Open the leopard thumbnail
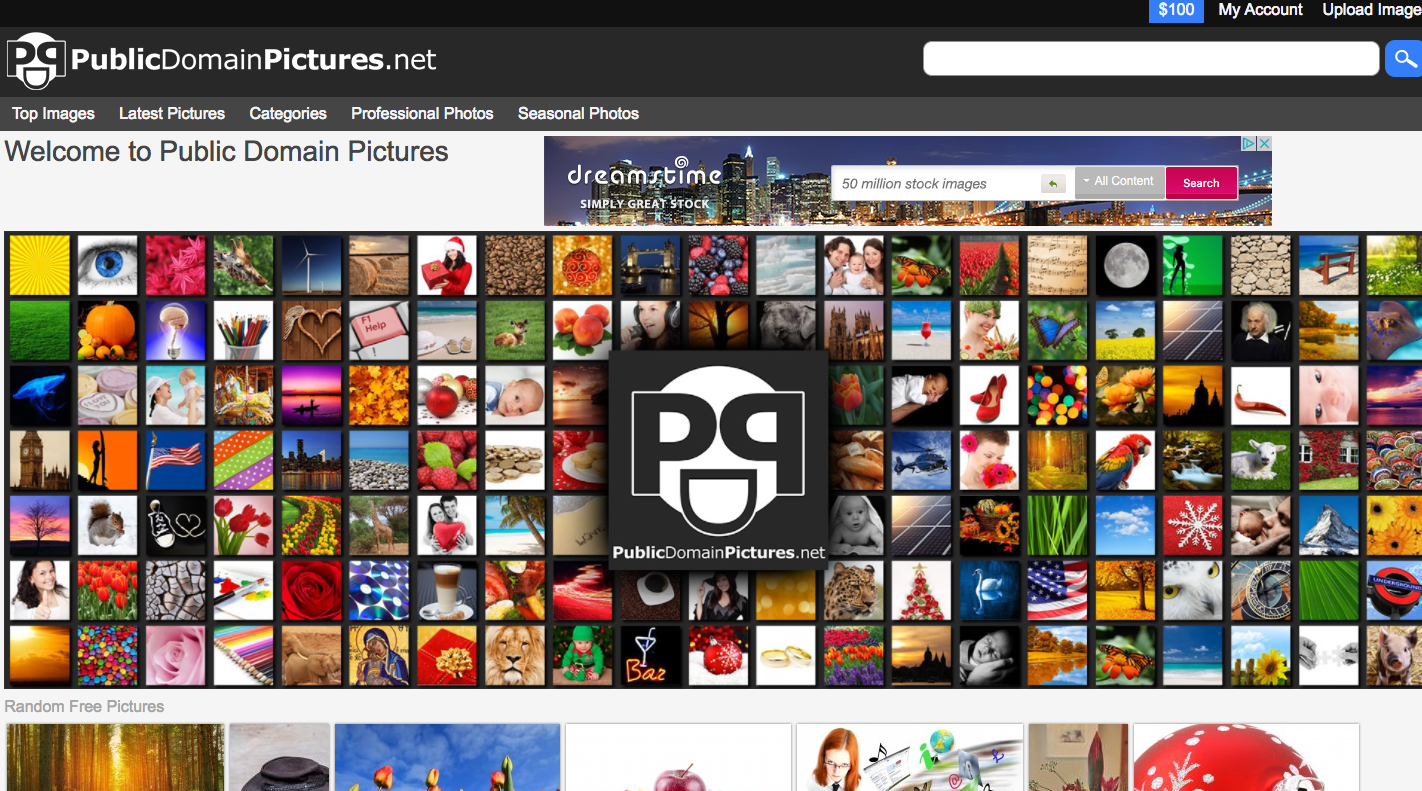This screenshot has height=791, width=1422. click(x=854, y=590)
